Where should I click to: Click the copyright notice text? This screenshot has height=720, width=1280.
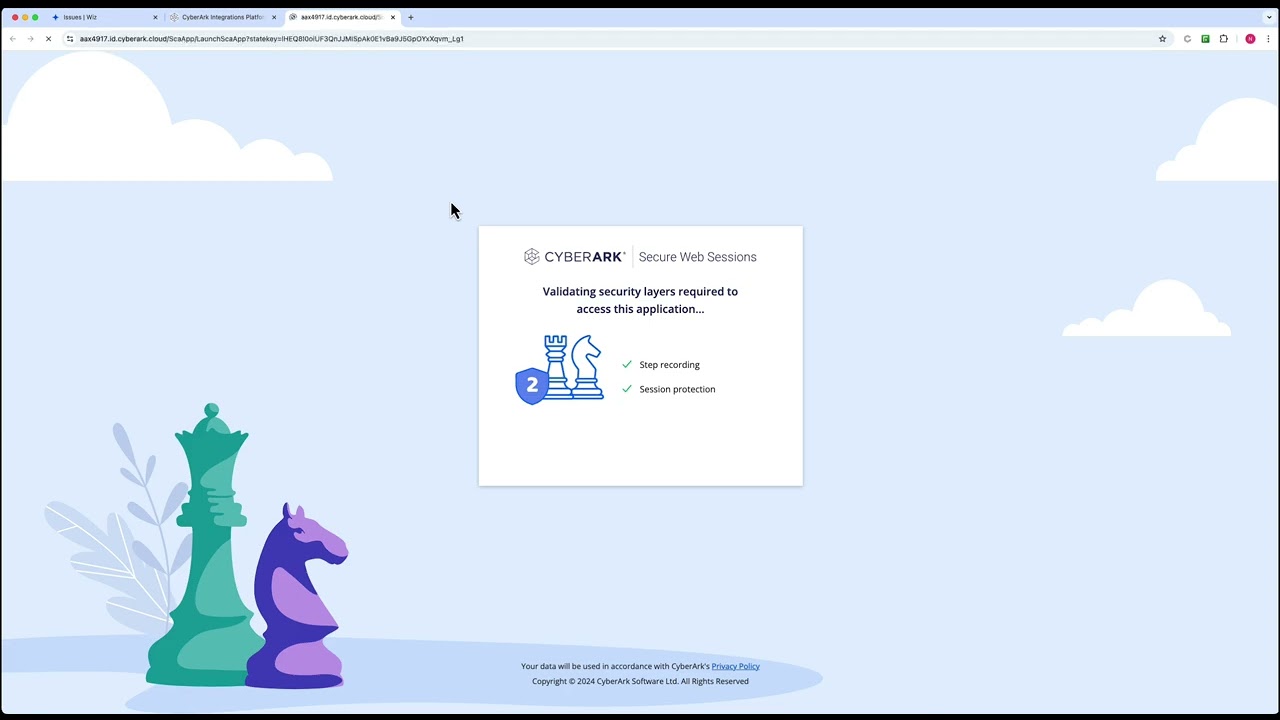(x=640, y=681)
